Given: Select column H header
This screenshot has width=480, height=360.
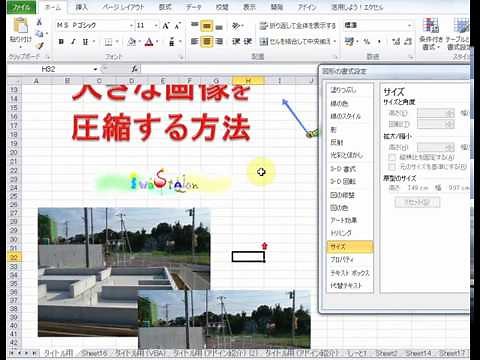Looking at the screenshot, I should pyautogui.click(x=248, y=81).
